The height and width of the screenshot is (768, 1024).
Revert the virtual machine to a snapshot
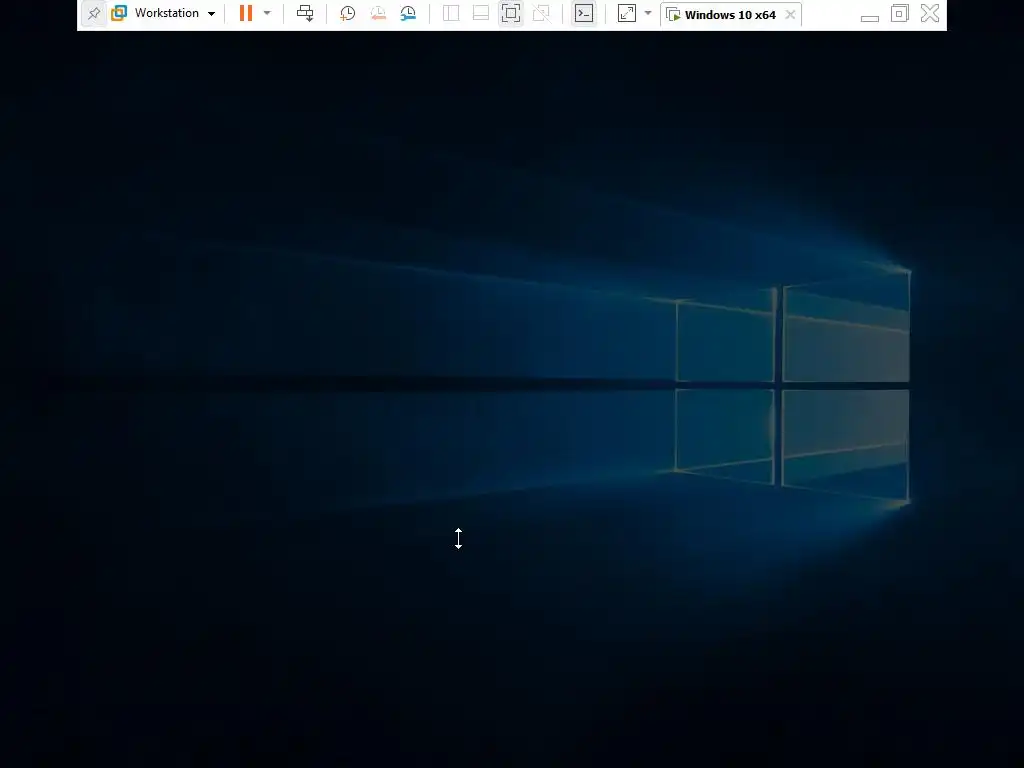[x=378, y=13]
